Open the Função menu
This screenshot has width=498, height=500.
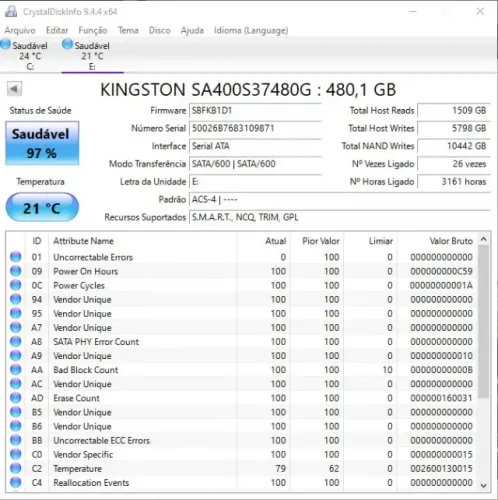[93, 30]
